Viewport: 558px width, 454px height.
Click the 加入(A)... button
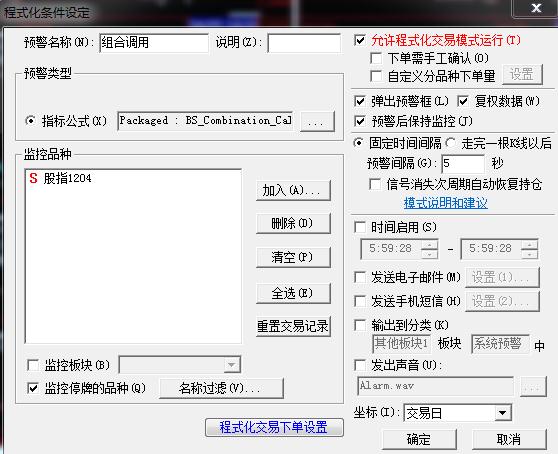[293, 190]
